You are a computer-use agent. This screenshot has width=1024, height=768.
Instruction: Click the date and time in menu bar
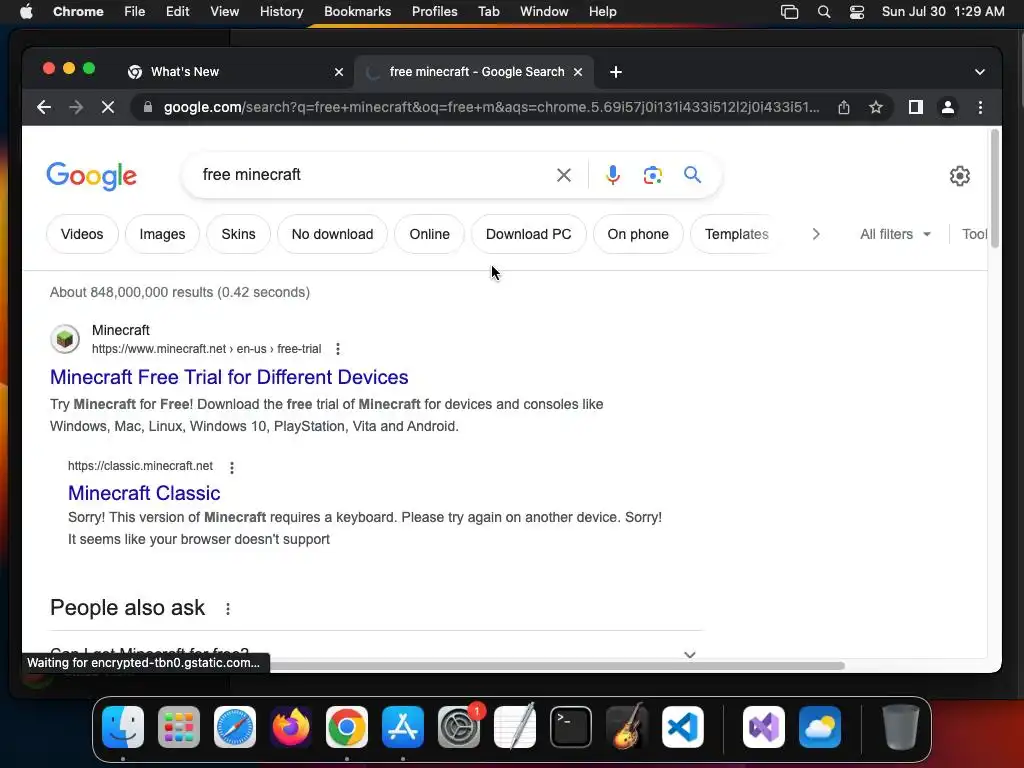coord(943,12)
